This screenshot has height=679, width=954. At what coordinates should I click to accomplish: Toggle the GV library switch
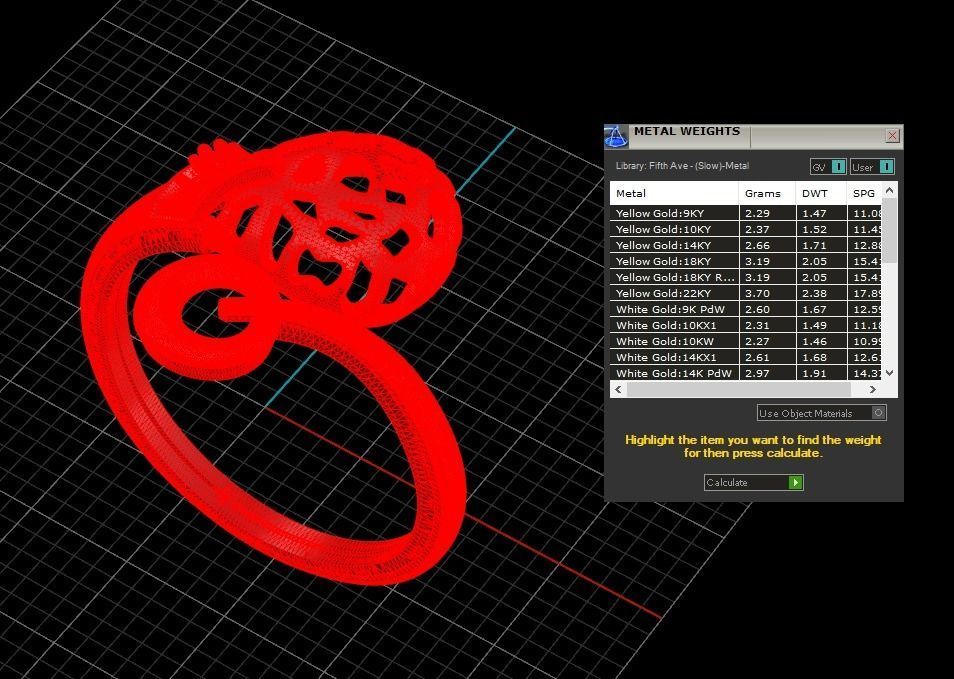coord(828,167)
